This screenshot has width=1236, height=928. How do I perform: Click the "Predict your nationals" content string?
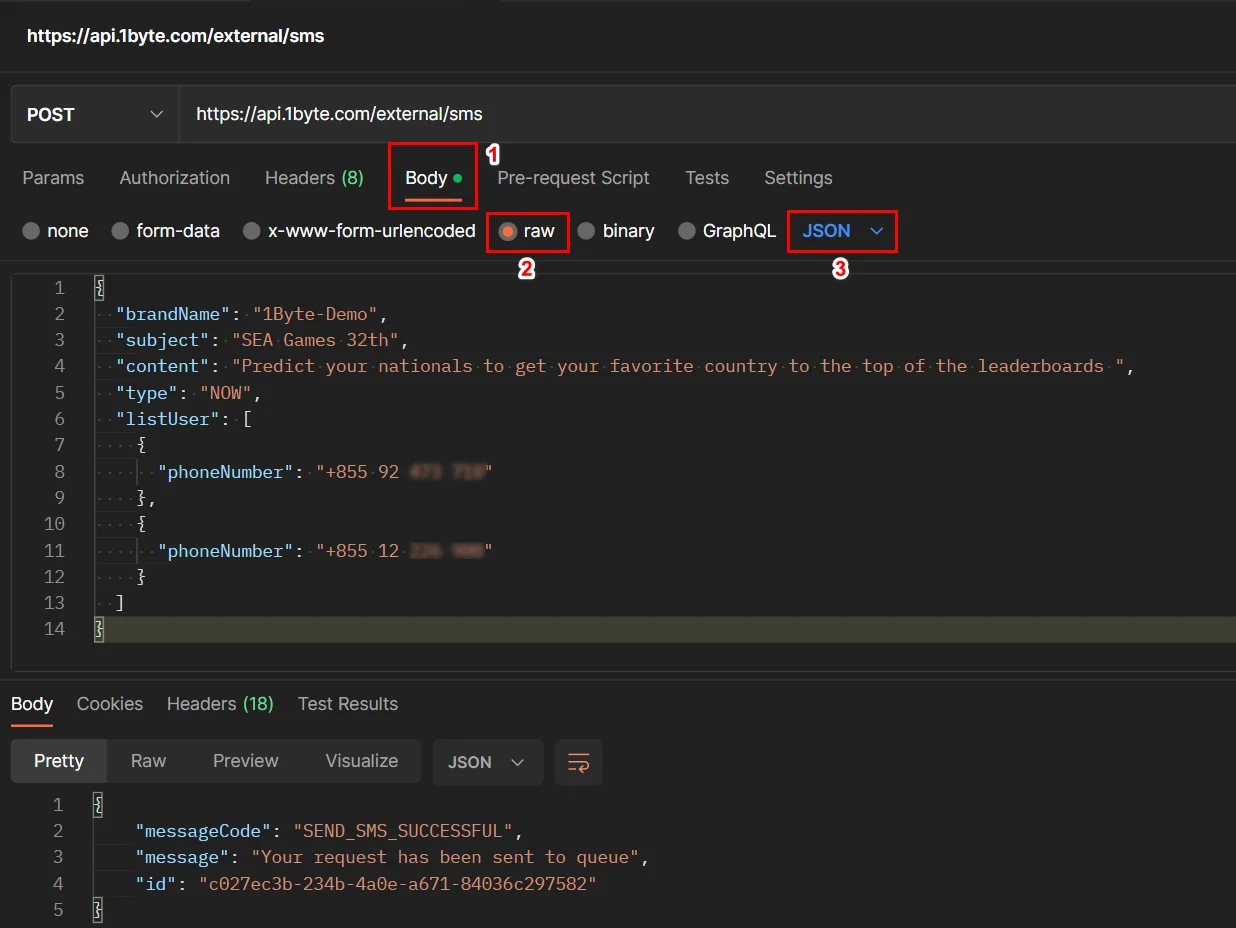point(678,366)
